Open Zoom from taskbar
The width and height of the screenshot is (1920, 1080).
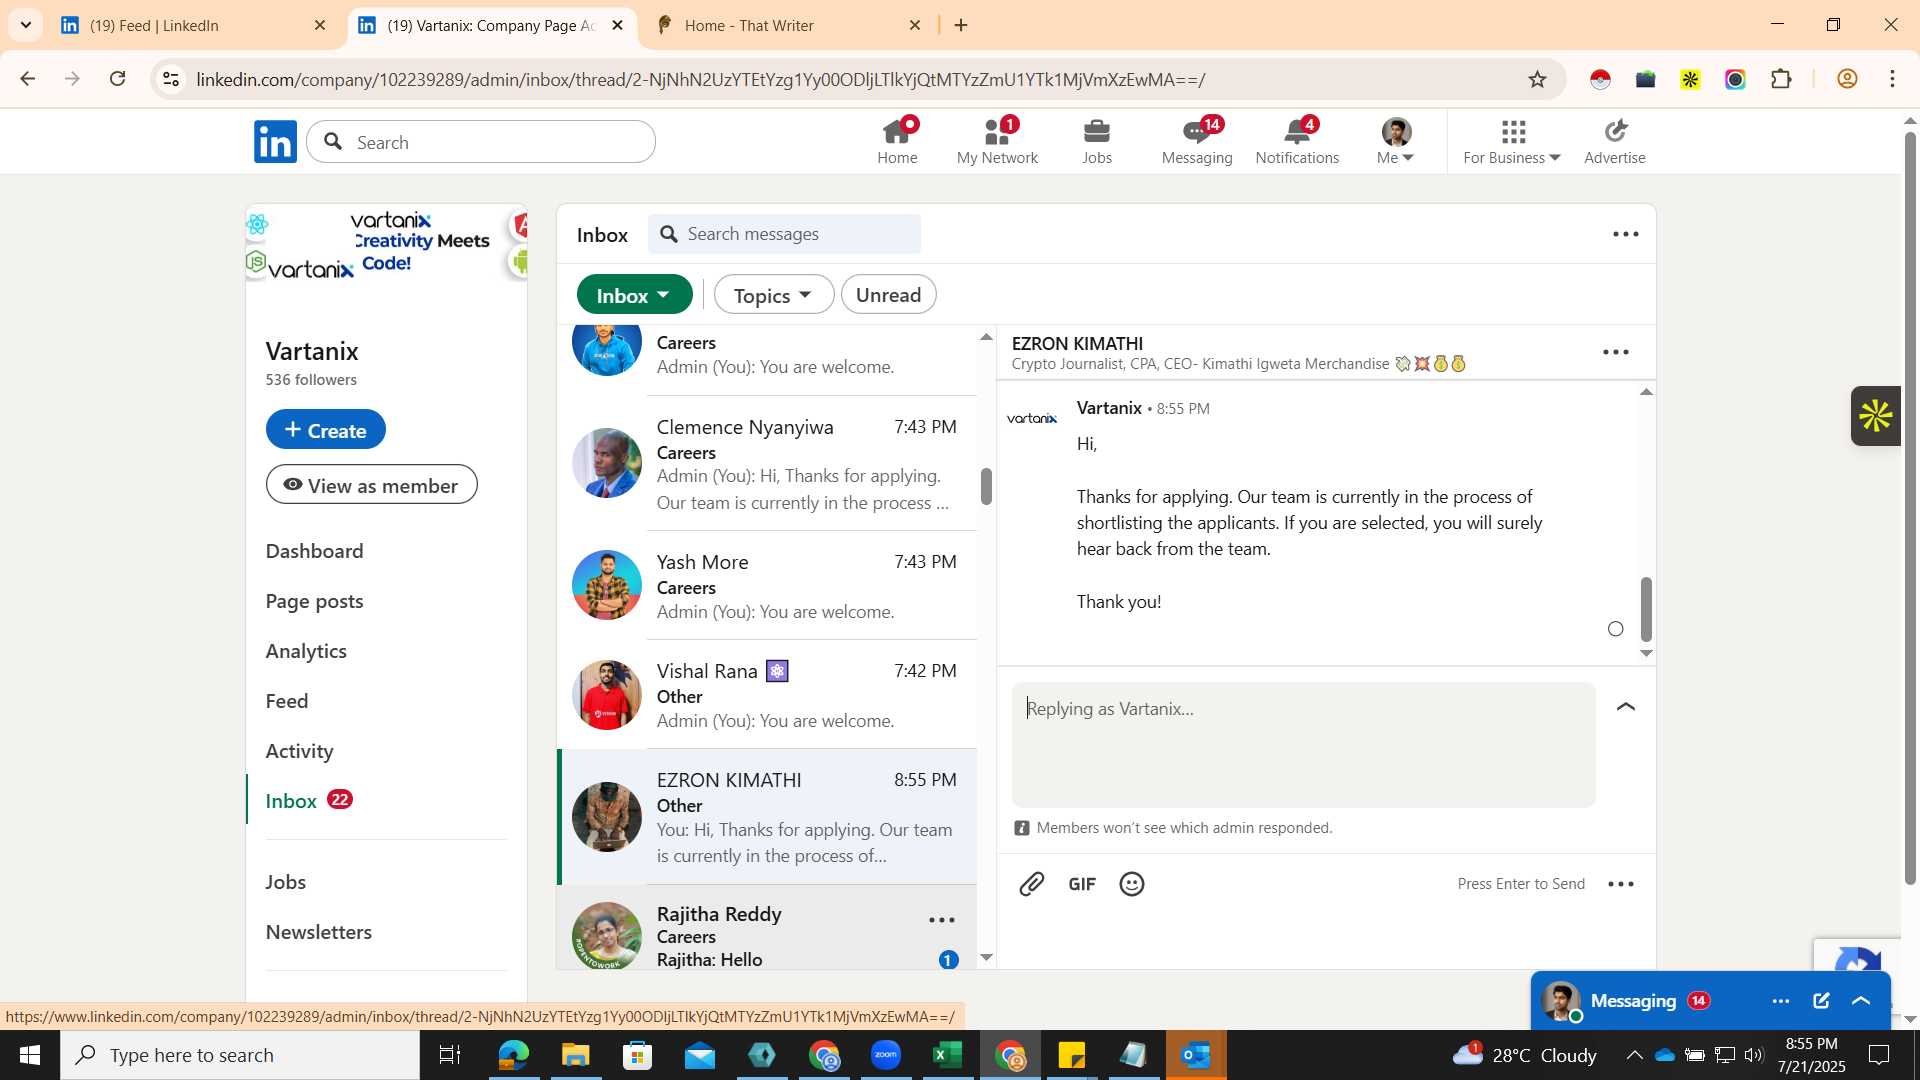click(x=886, y=1055)
